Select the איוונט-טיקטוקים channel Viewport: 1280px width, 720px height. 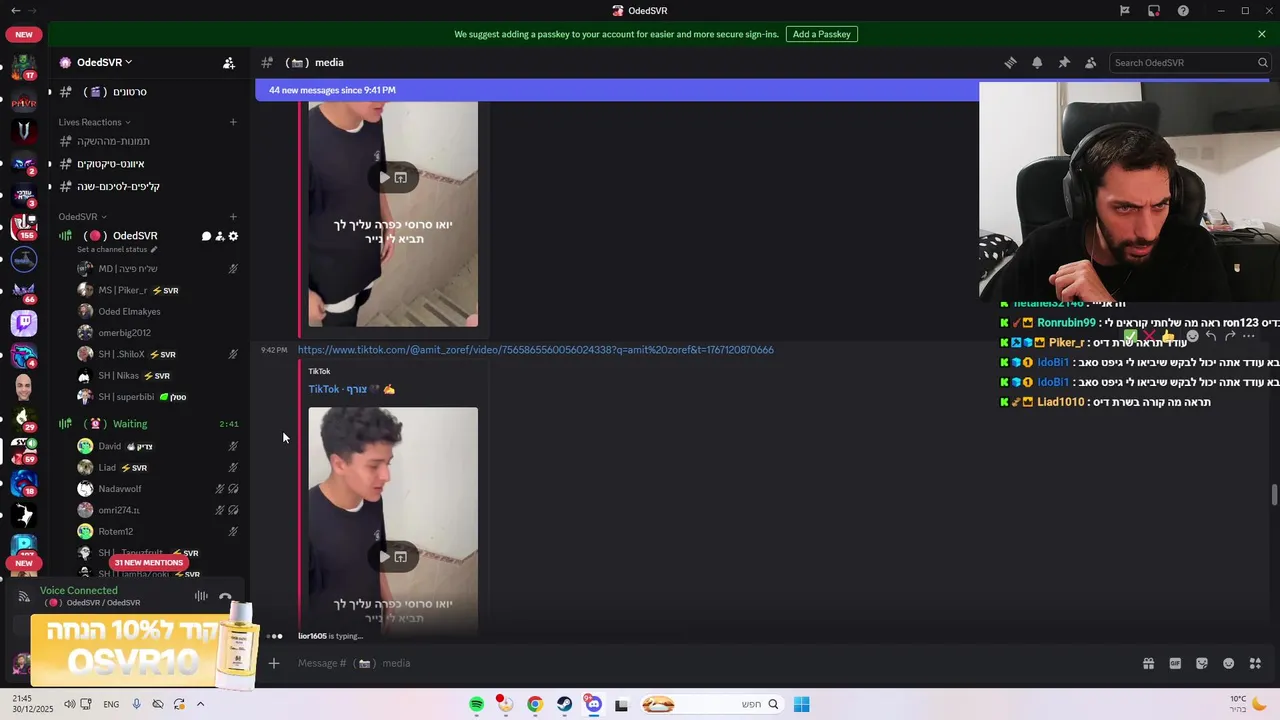(x=146, y=164)
